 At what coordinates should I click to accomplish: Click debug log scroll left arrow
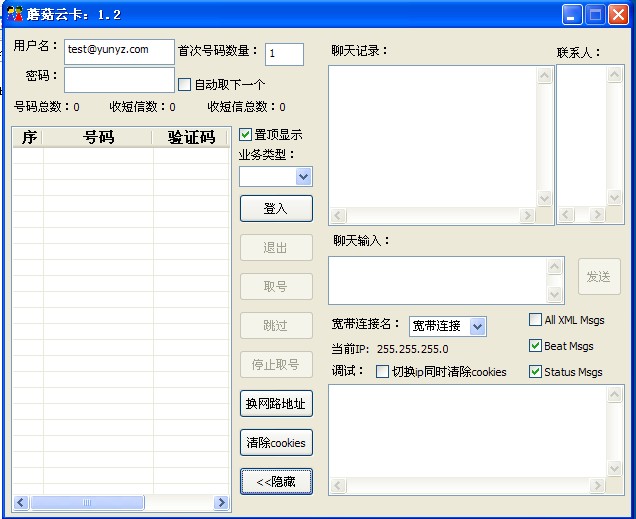tap(338, 485)
